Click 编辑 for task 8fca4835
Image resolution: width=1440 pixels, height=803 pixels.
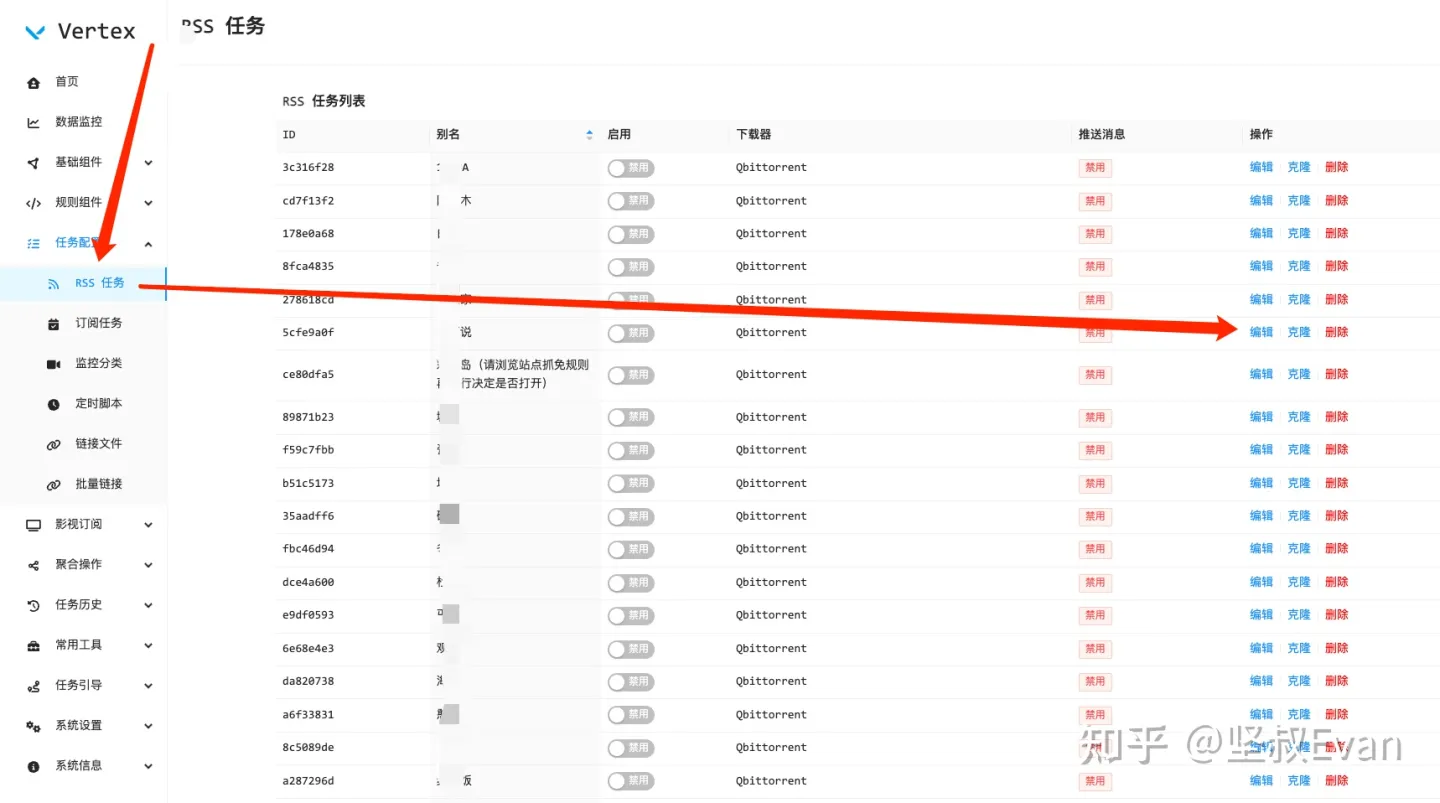[1261, 266]
